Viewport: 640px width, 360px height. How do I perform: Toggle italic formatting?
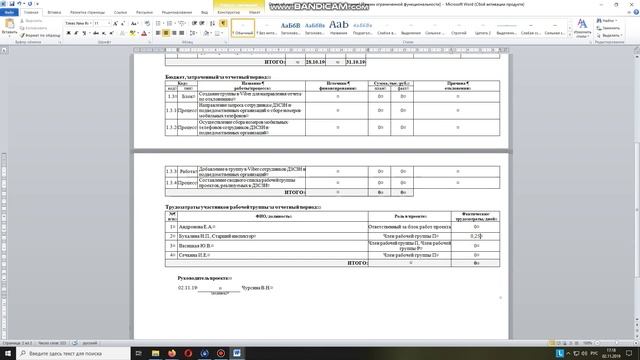[x=76, y=33]
